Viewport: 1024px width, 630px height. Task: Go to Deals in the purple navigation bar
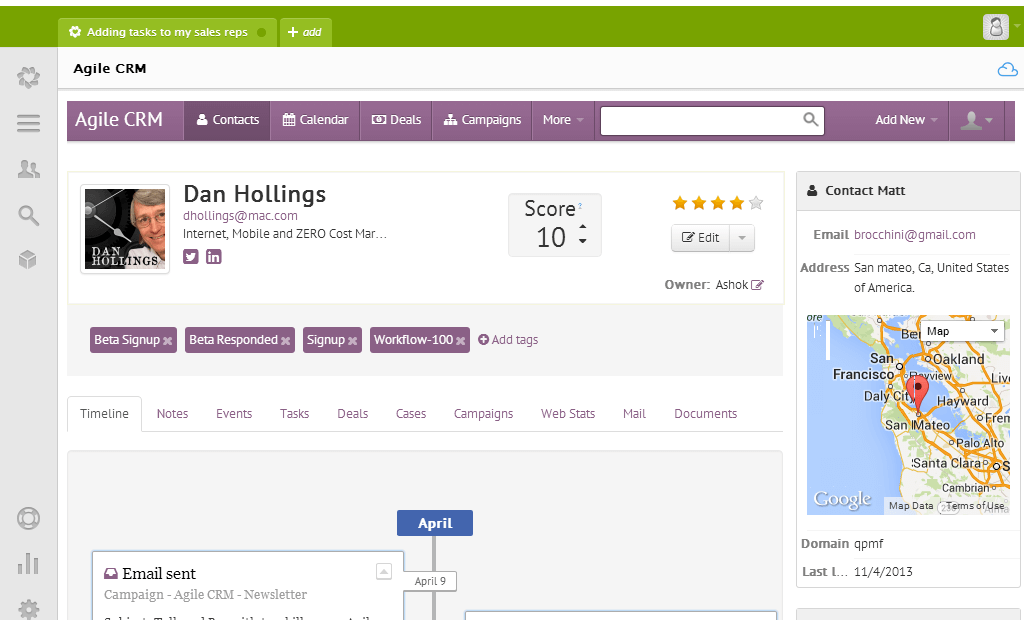(x=396, y=120)
